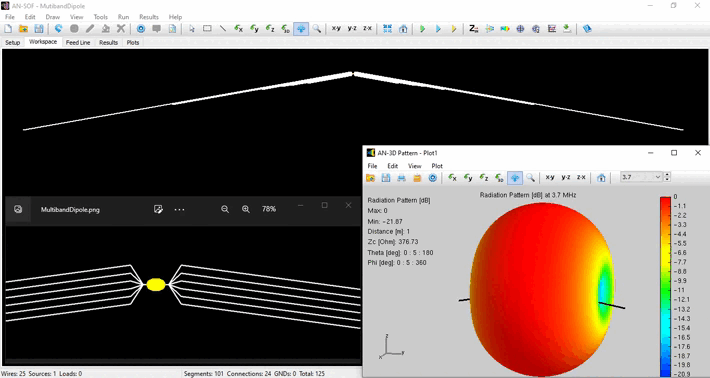Click the yellow feed point ellipse

[156, 284]
